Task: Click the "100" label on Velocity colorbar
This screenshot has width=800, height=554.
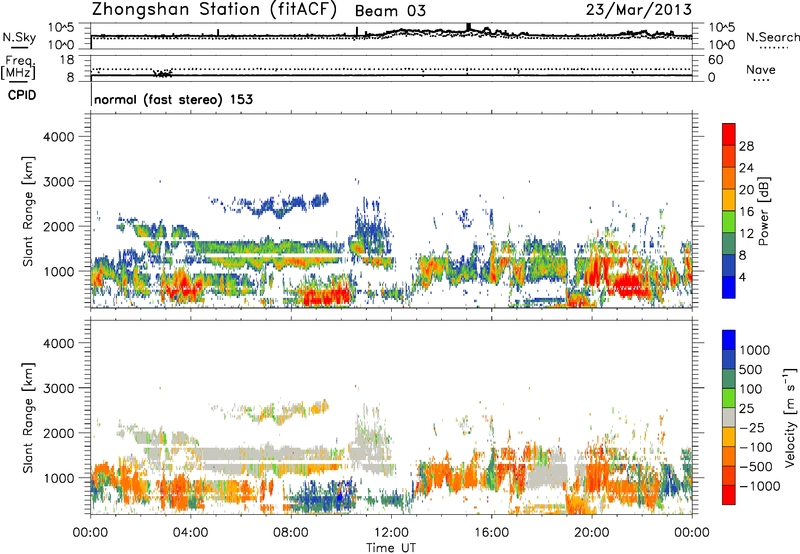Action: [751, 389]
